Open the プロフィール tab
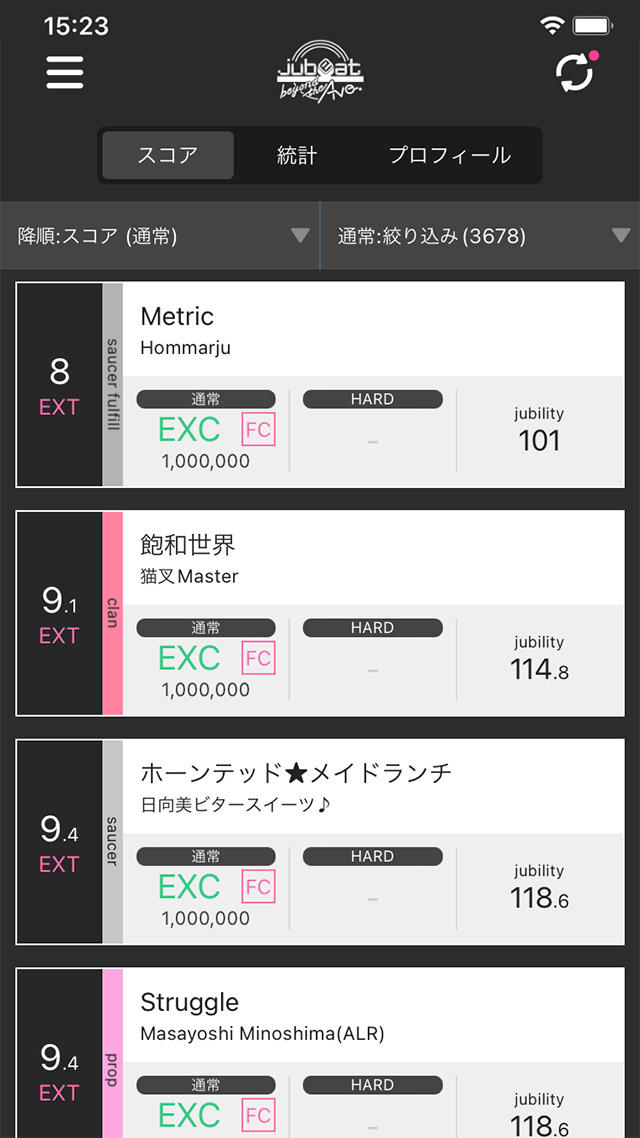Image resolution: width=640 pixels, height=1138 pixels. pyautogui.click(x=450, y=156)
